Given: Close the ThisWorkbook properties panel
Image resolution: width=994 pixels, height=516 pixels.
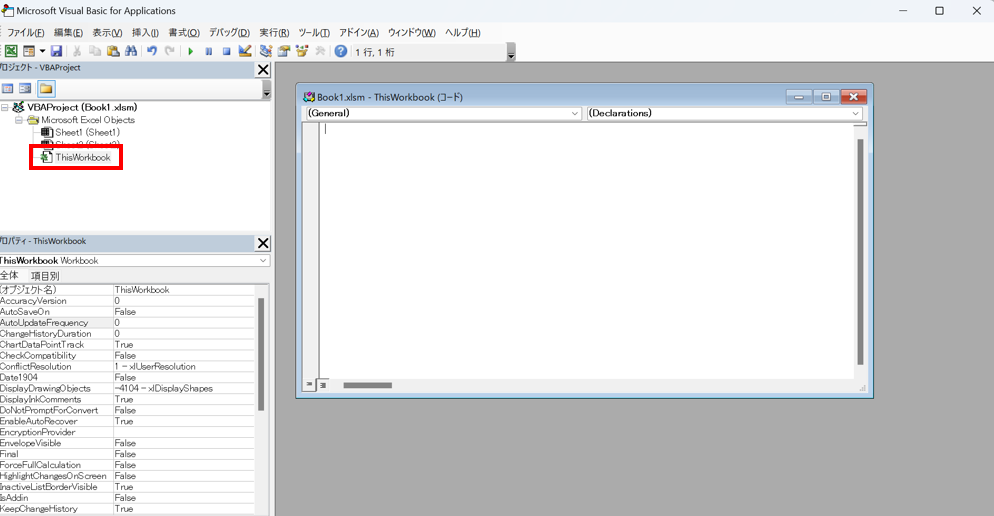Looking at the screenshot, I should pos(263,243).
